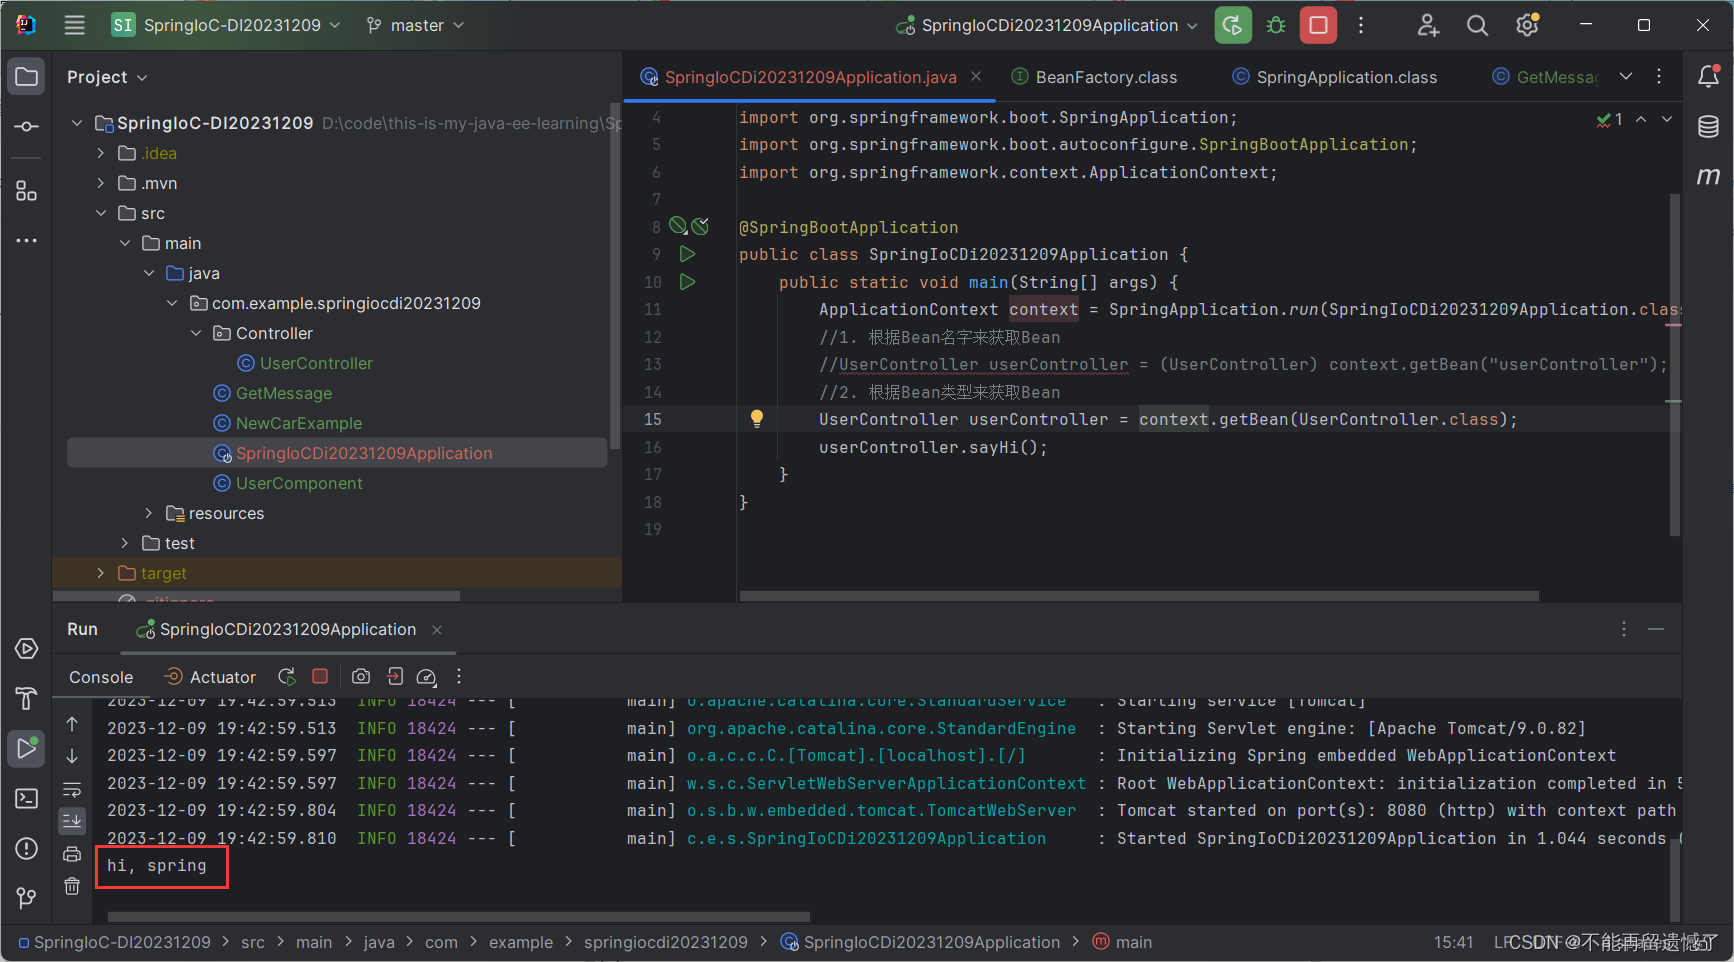This screenshot has height=962, width=1734.
Task: Run class from gutter line 9
Action: (x=687, y=254)
